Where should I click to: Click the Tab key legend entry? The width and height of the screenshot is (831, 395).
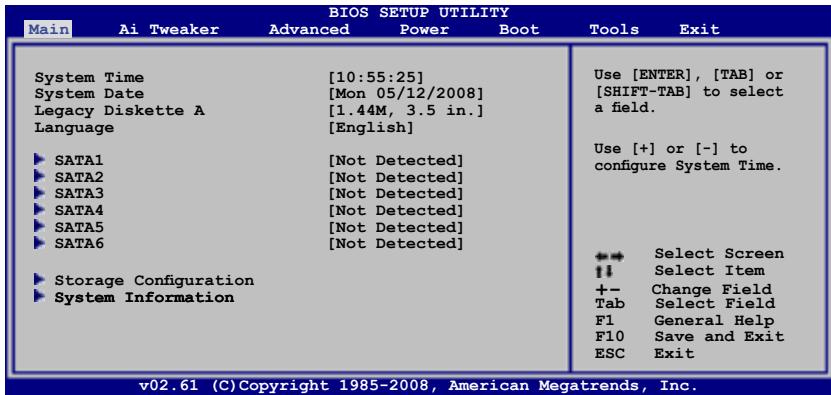[x=610, y=304]
